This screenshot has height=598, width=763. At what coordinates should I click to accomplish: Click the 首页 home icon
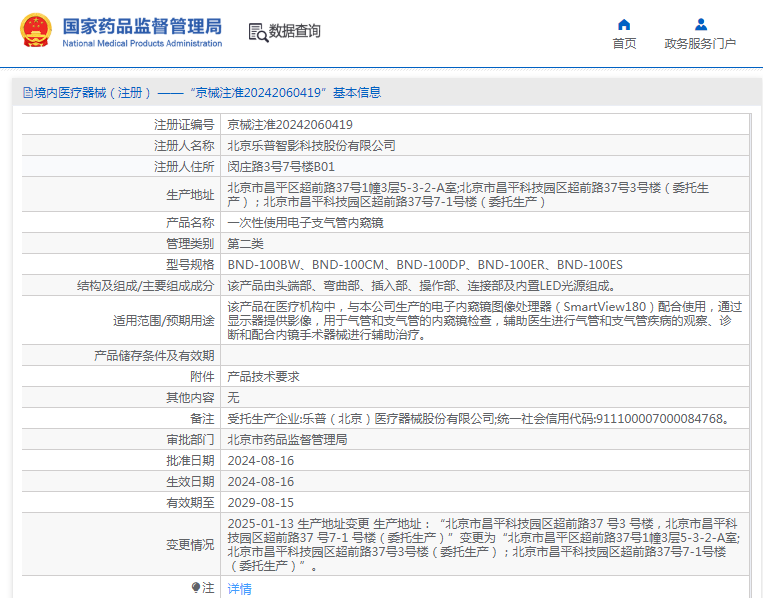(624, 24)
